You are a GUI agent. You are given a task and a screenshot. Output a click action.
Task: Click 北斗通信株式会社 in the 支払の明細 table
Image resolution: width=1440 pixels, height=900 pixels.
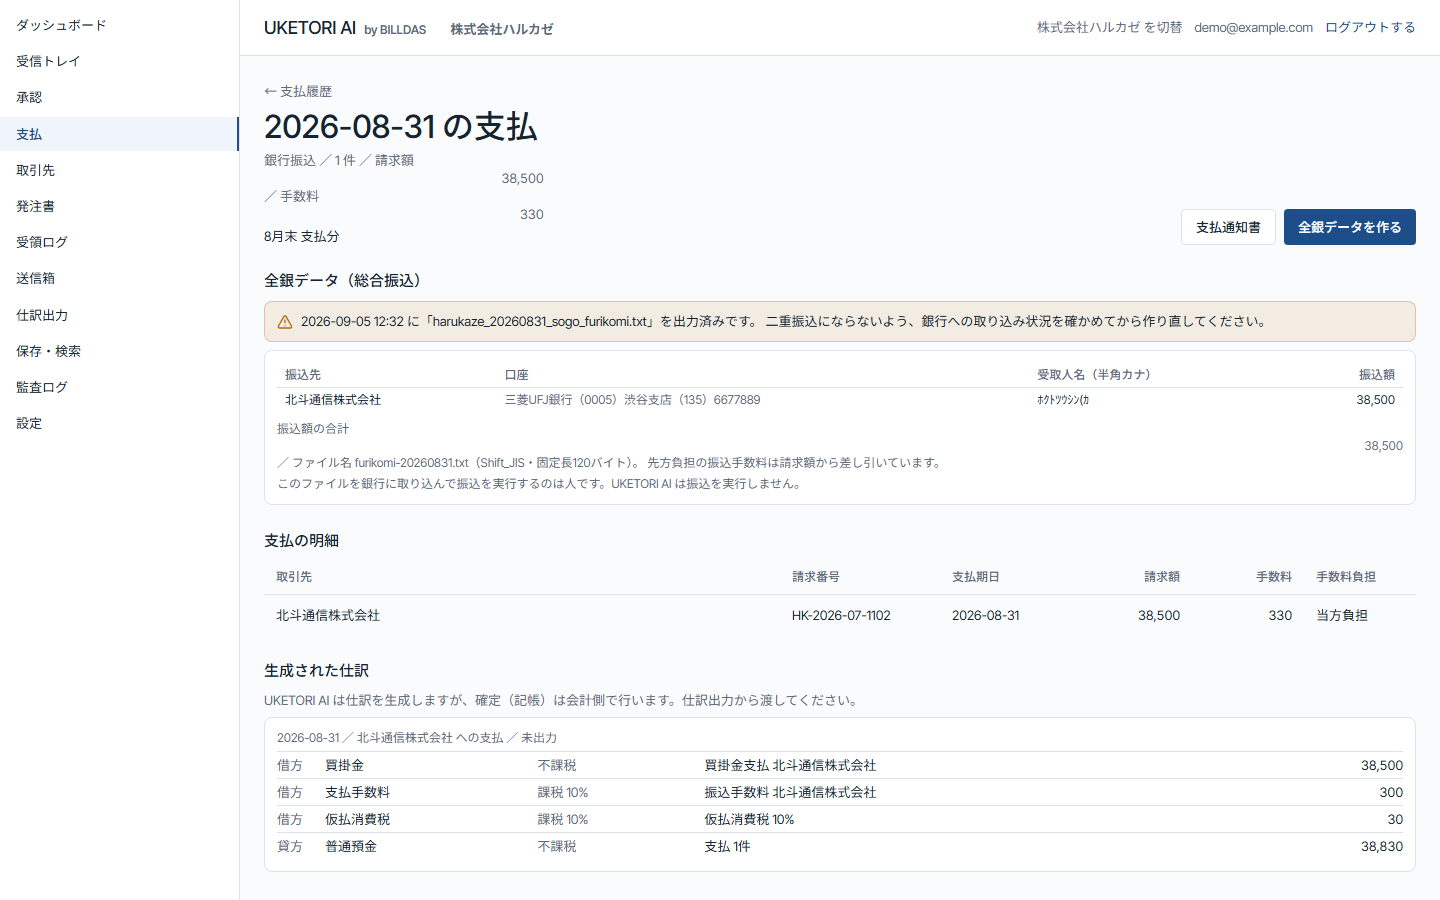click(328, 616)
